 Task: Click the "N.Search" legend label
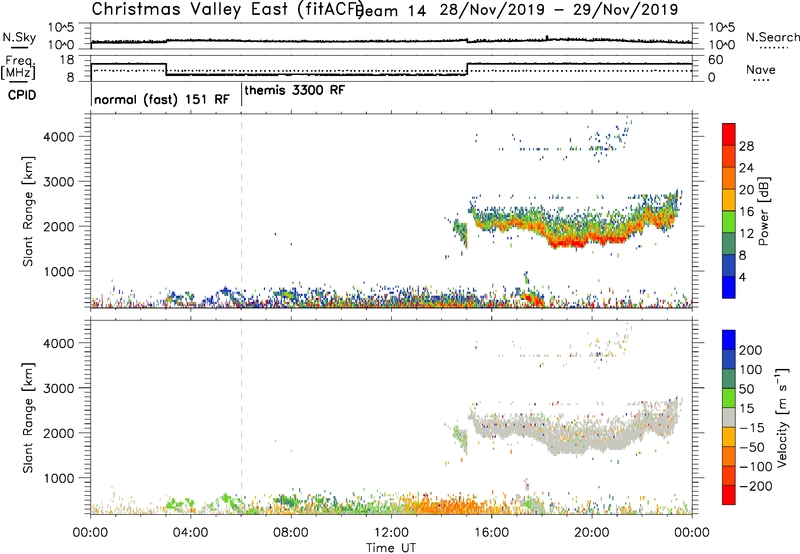click(x=772, y=37)
